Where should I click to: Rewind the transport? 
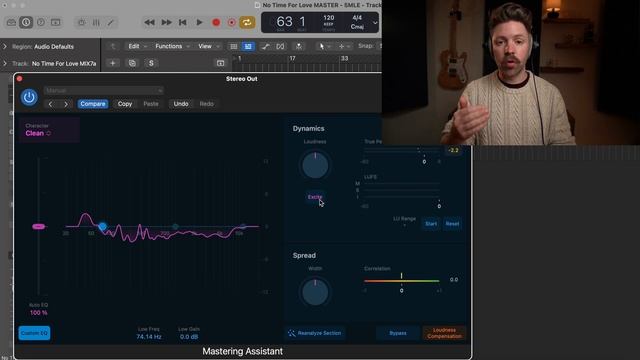tap(149, 22)
